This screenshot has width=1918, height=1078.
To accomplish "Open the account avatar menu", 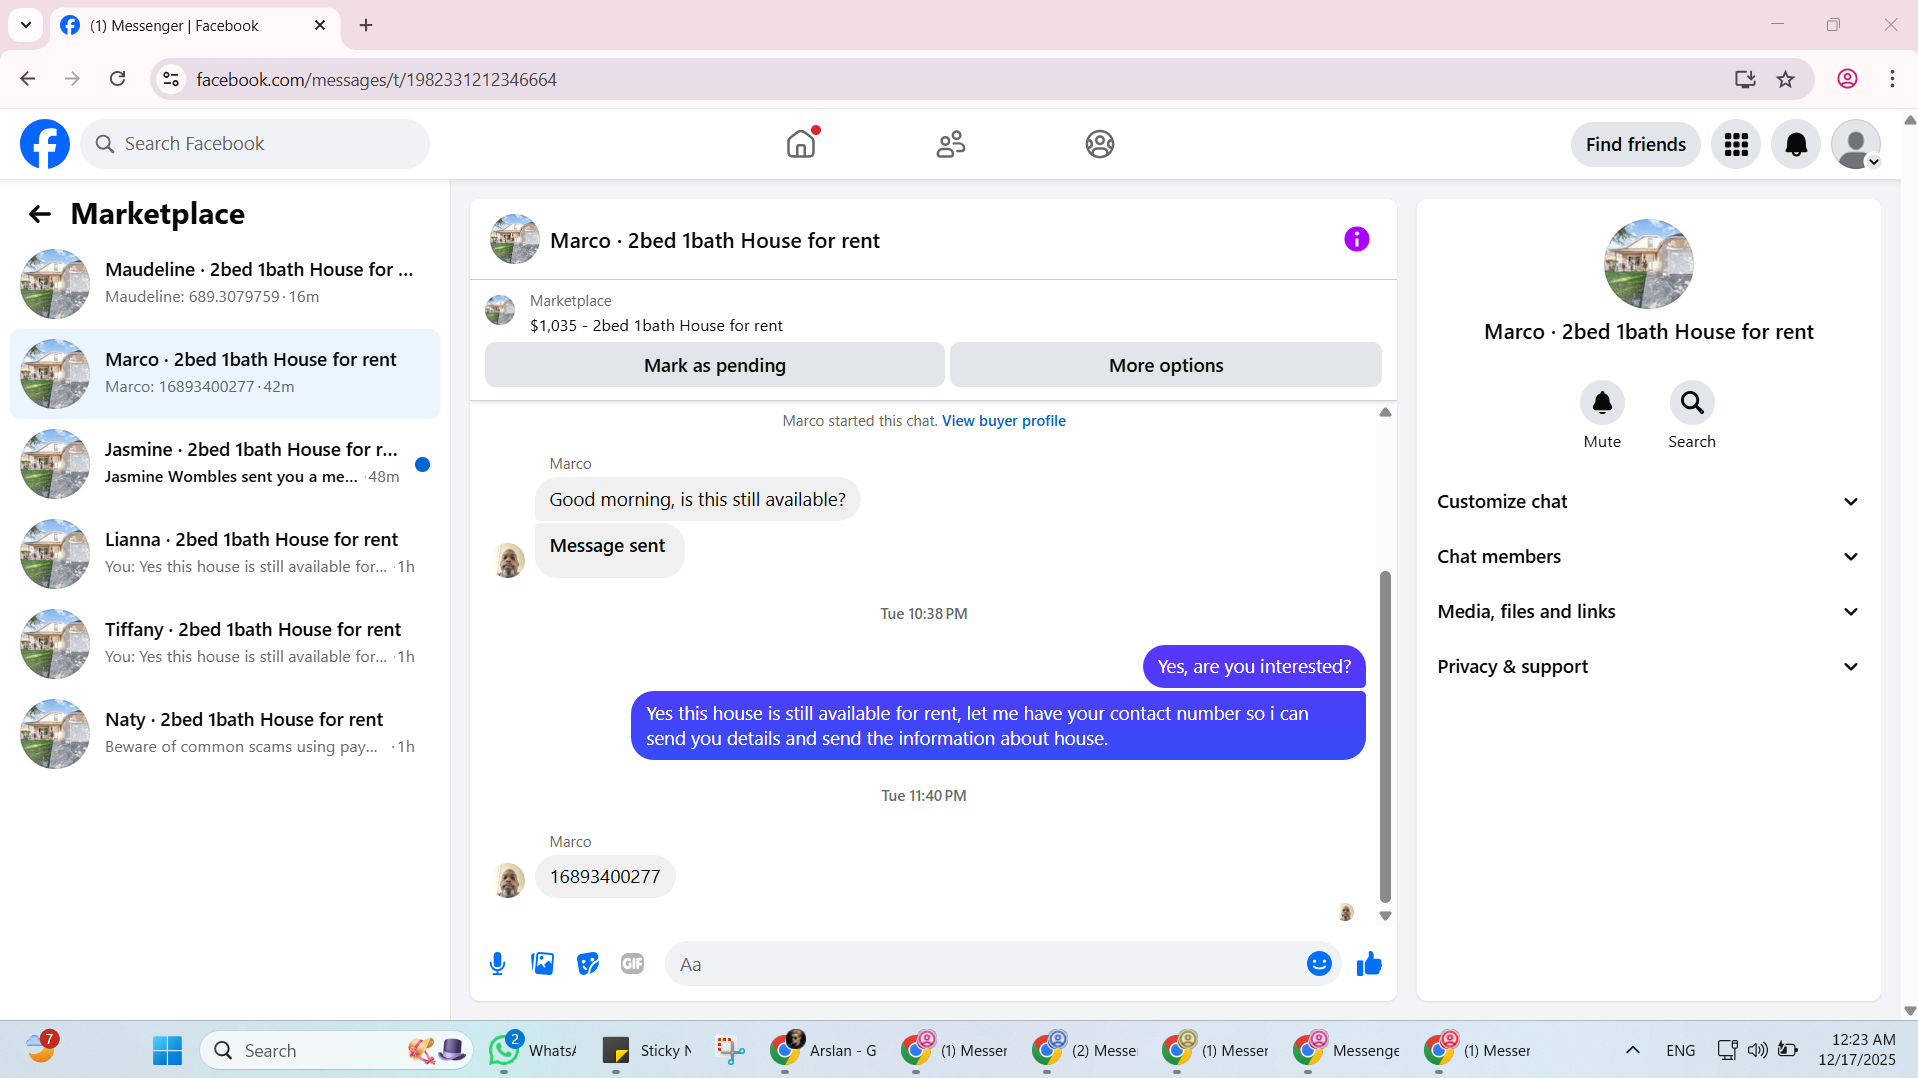I will [1856, 145].
